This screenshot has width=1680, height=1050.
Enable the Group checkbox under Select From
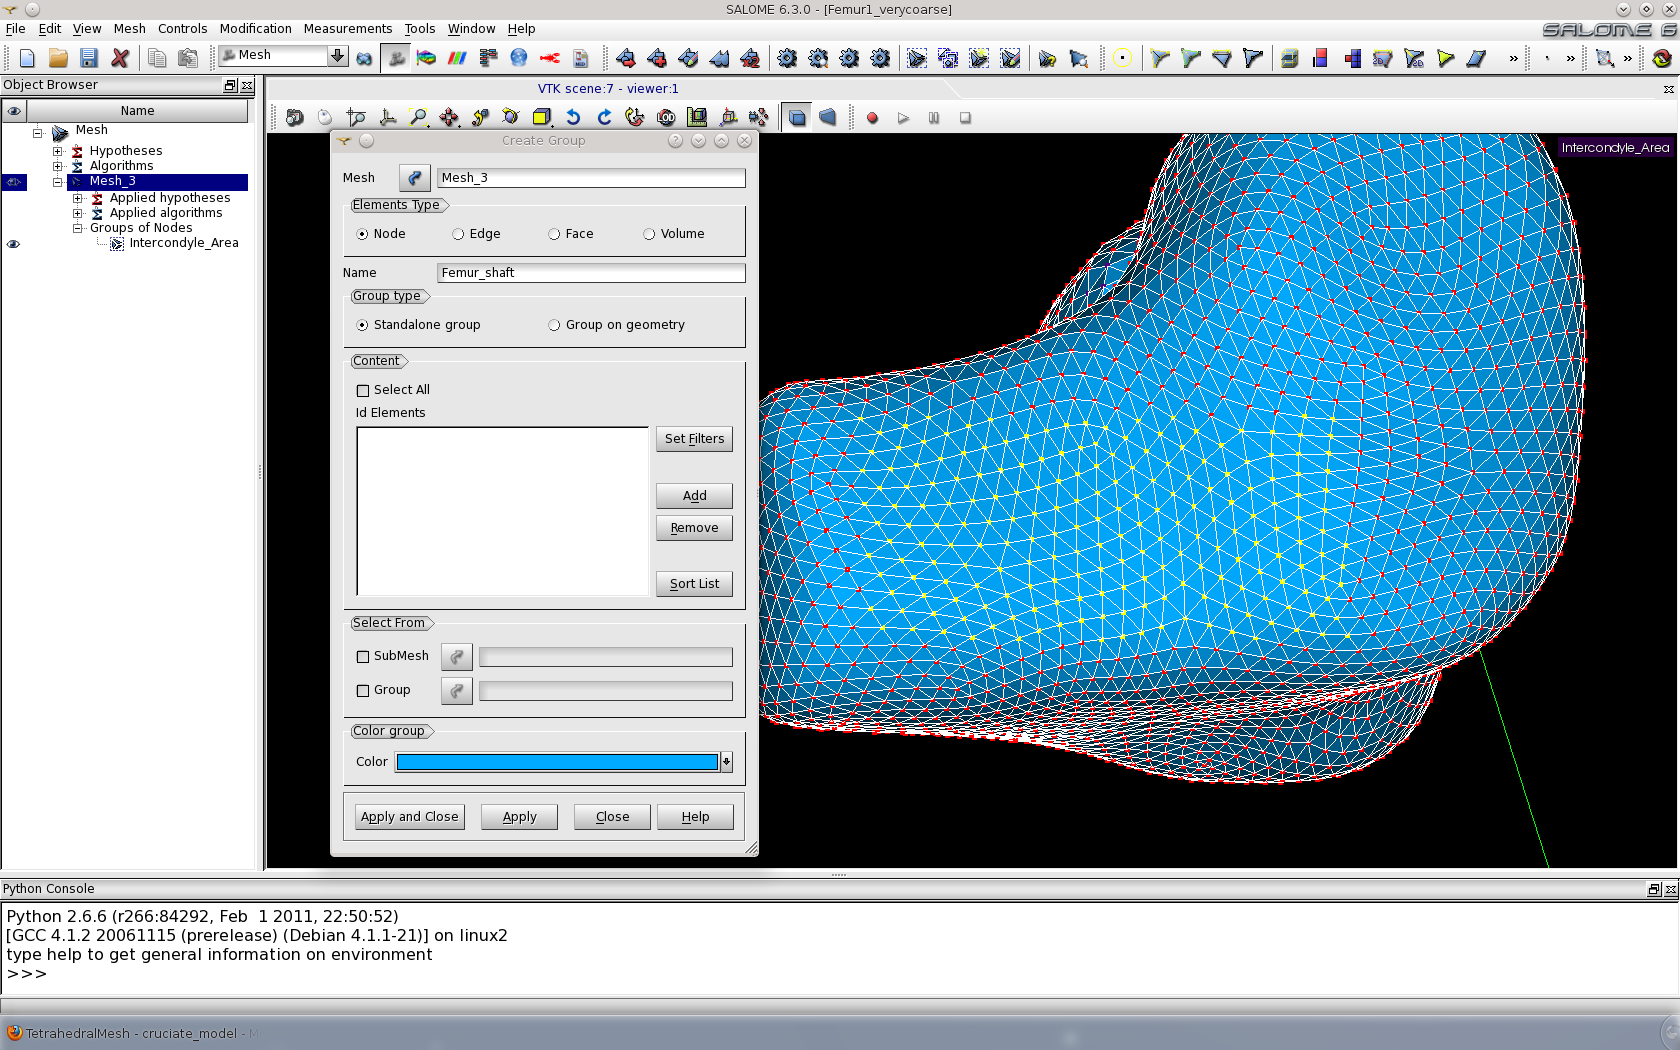tap(363, 690)
